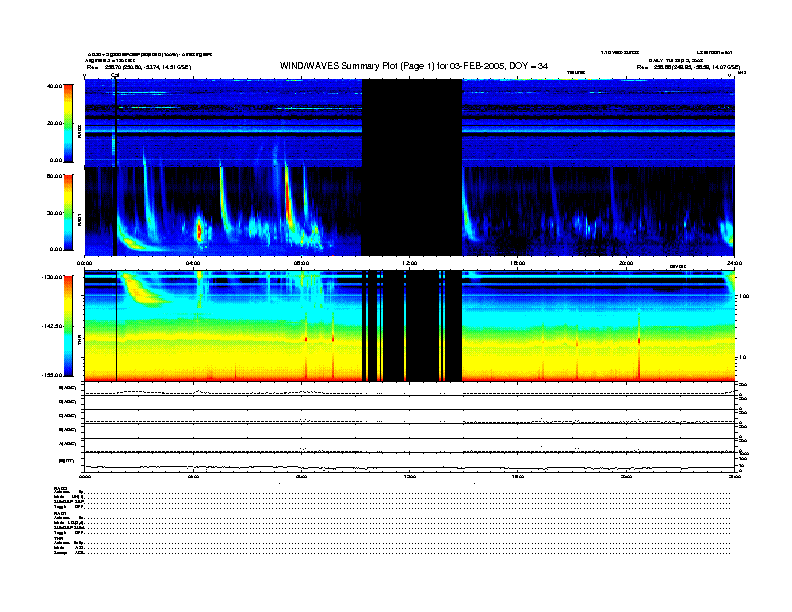Click the large black data gap in RAD2 panel
792x612 pixels.
(412, 123)
